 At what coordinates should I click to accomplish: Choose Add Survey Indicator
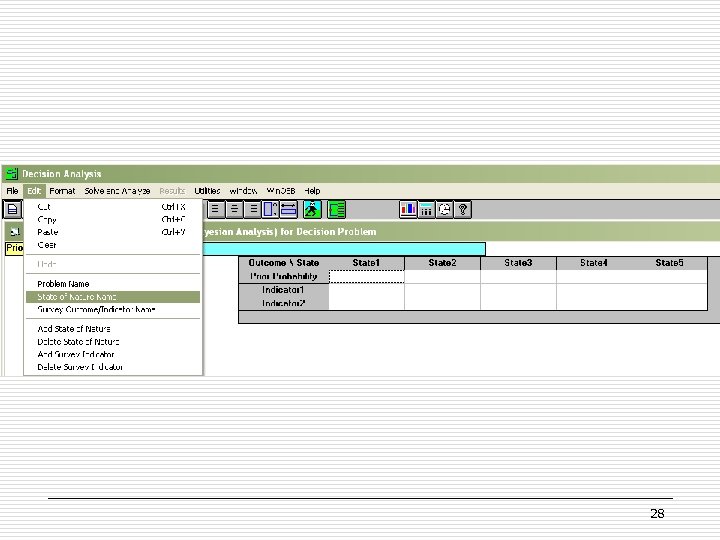click(113, 354)
